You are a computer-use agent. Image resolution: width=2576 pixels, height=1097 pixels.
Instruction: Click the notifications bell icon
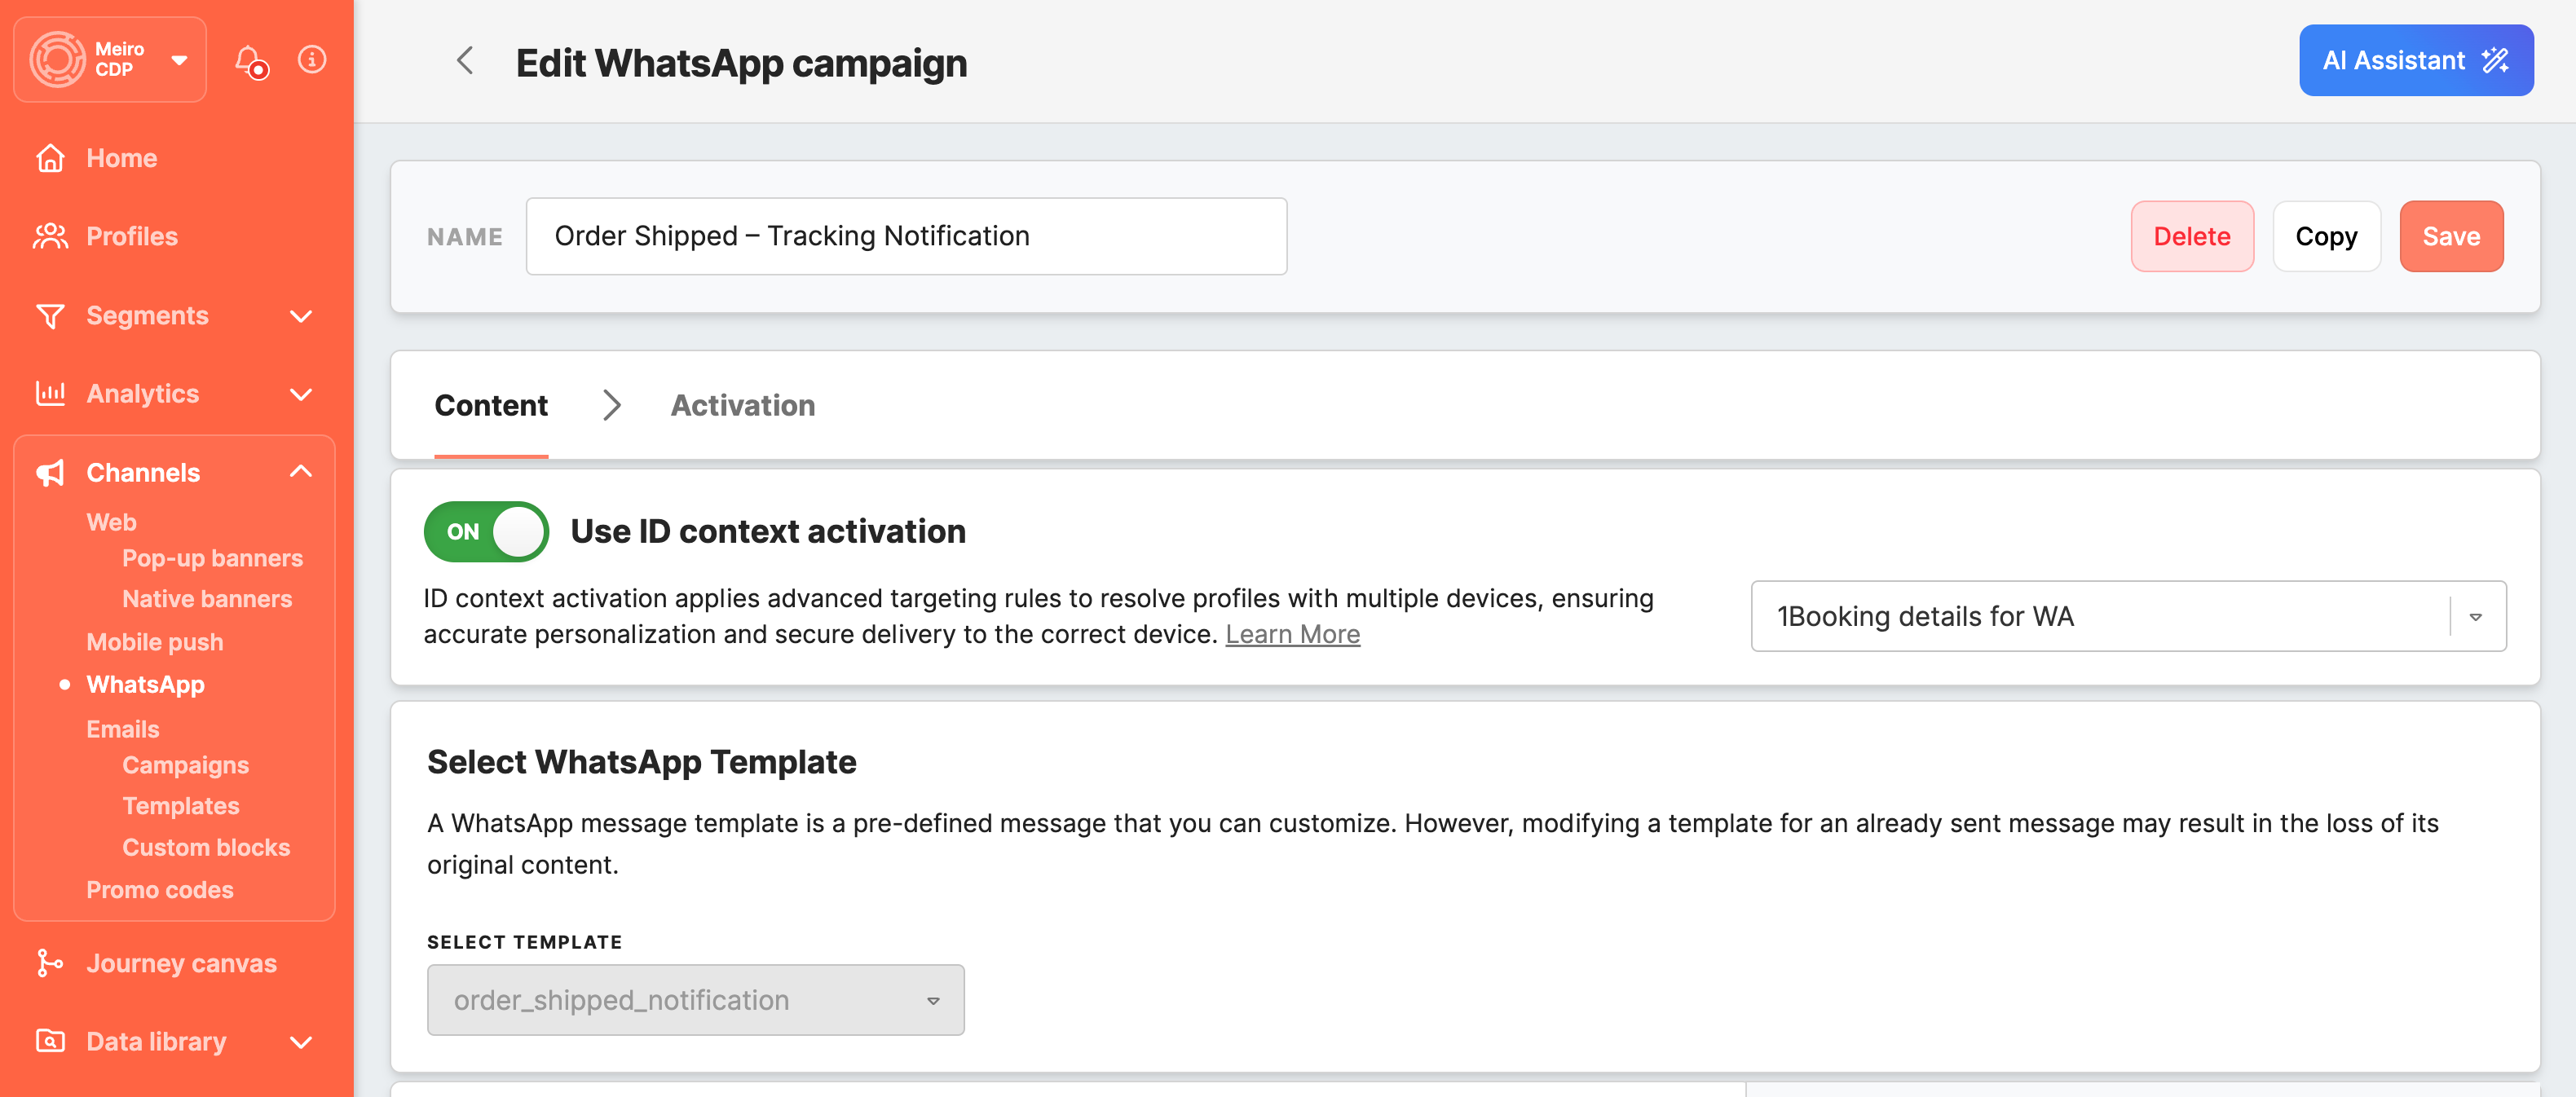[250, 60]
